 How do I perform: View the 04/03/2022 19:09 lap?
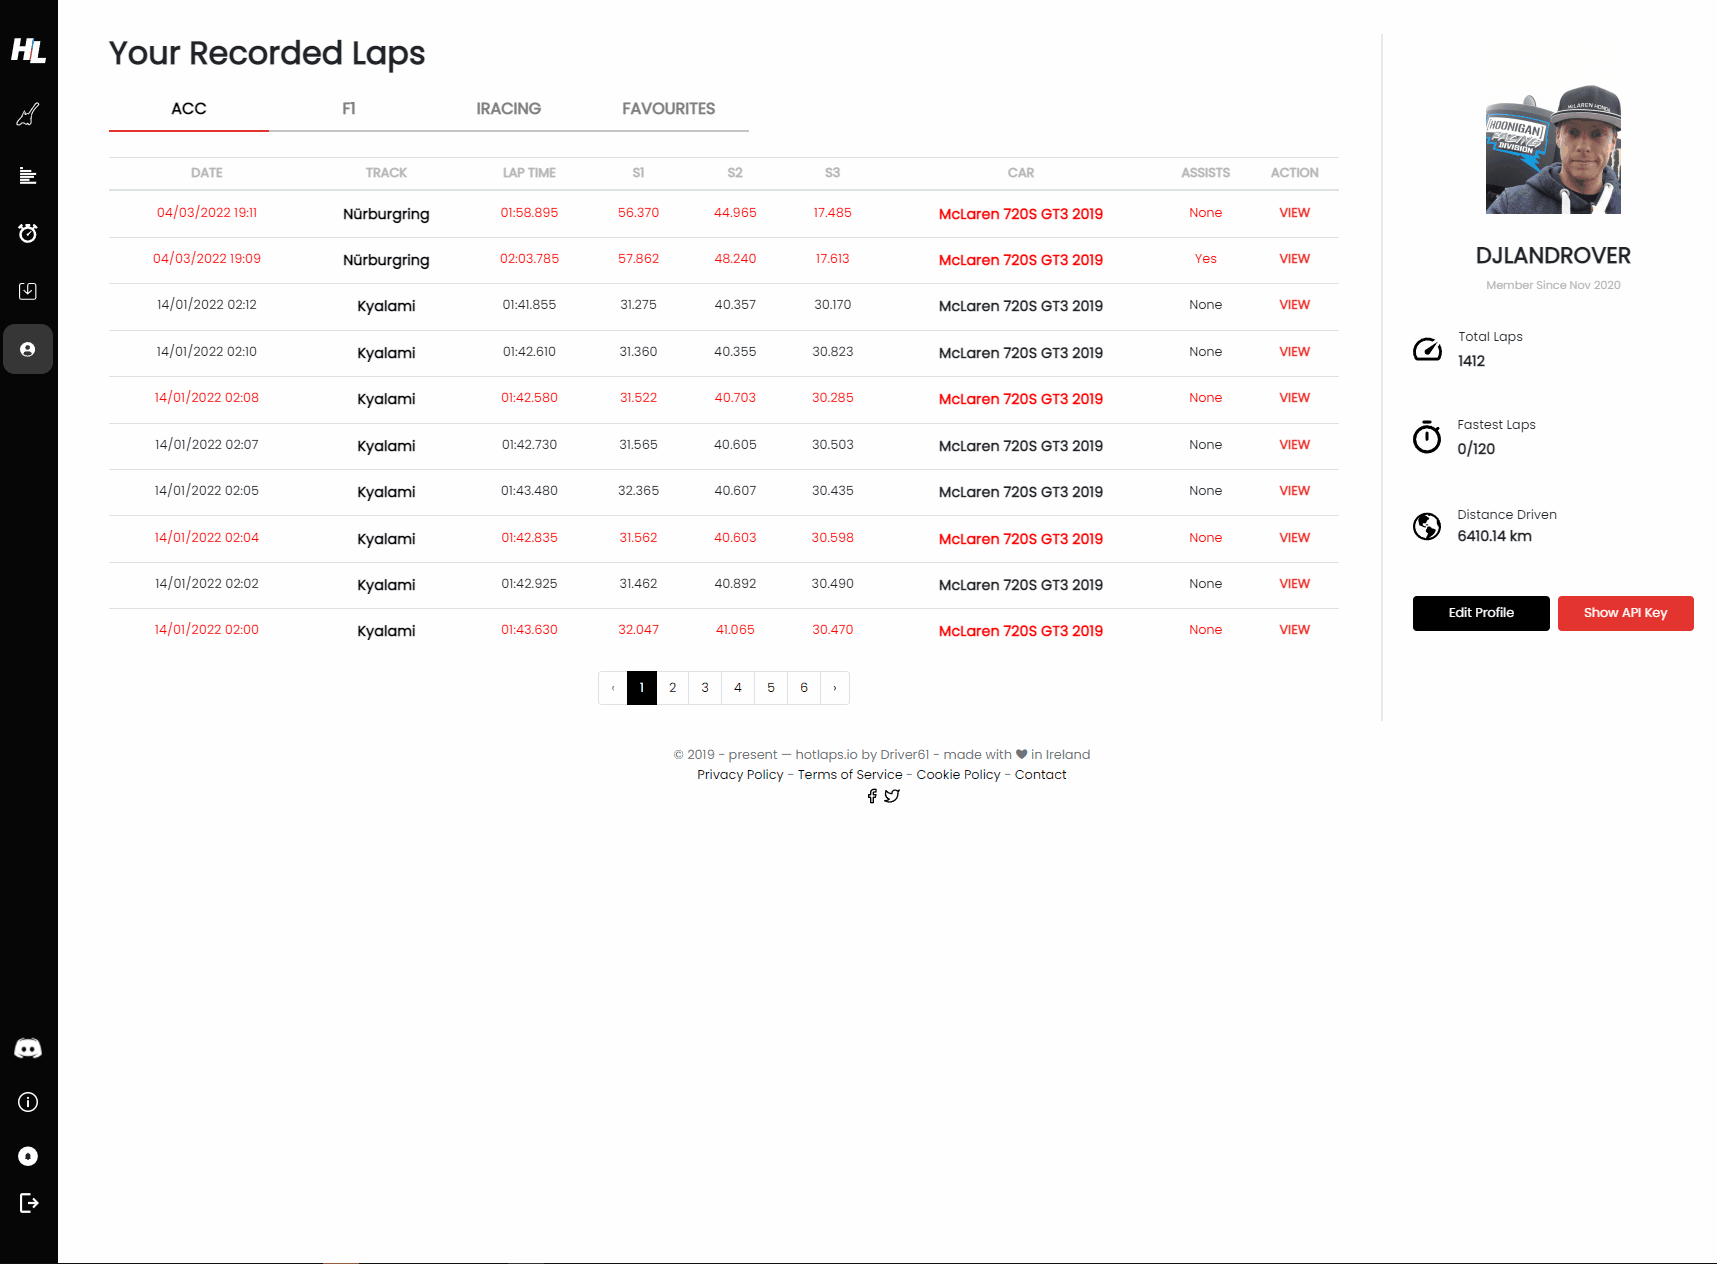(x=1295, y=259)
